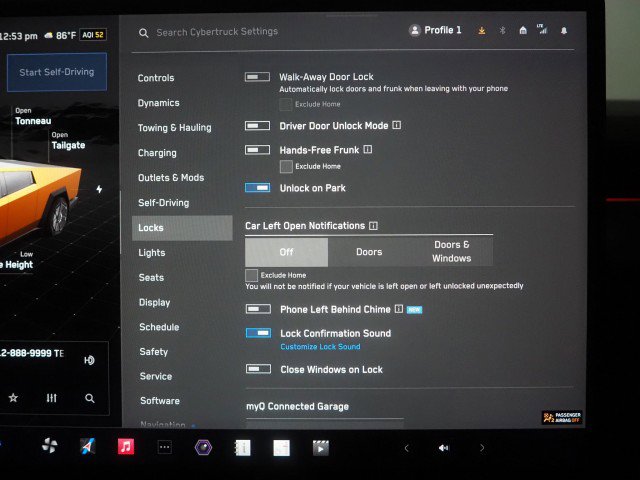Open Profile 1 driver profile

point(435,30)
